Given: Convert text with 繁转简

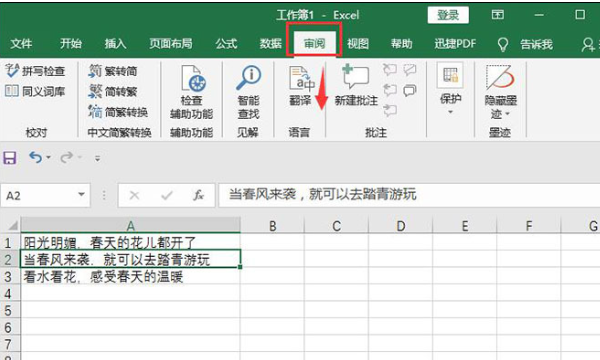Looking at the screenshot, I should coord(112,71).
